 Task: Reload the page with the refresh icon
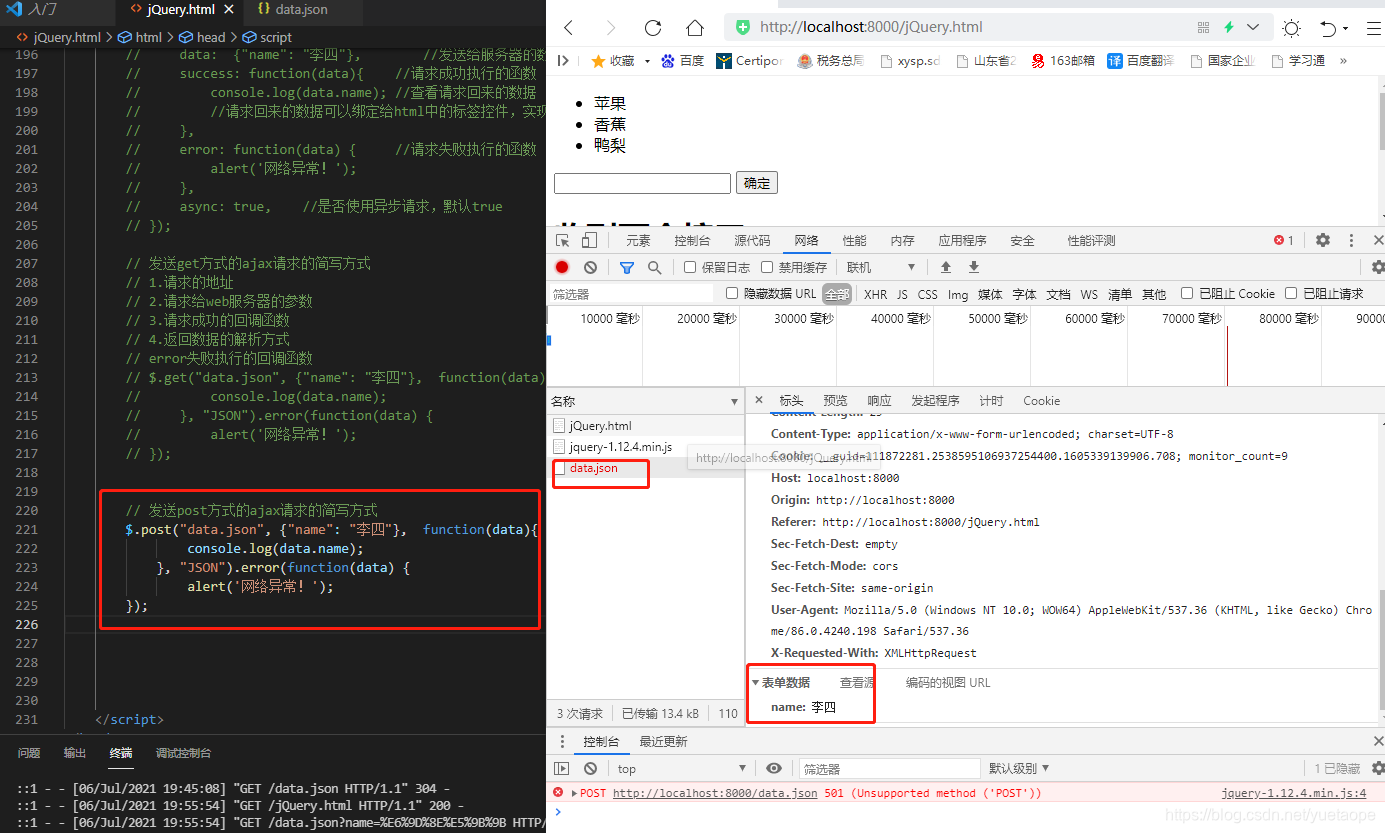point(653,28)
